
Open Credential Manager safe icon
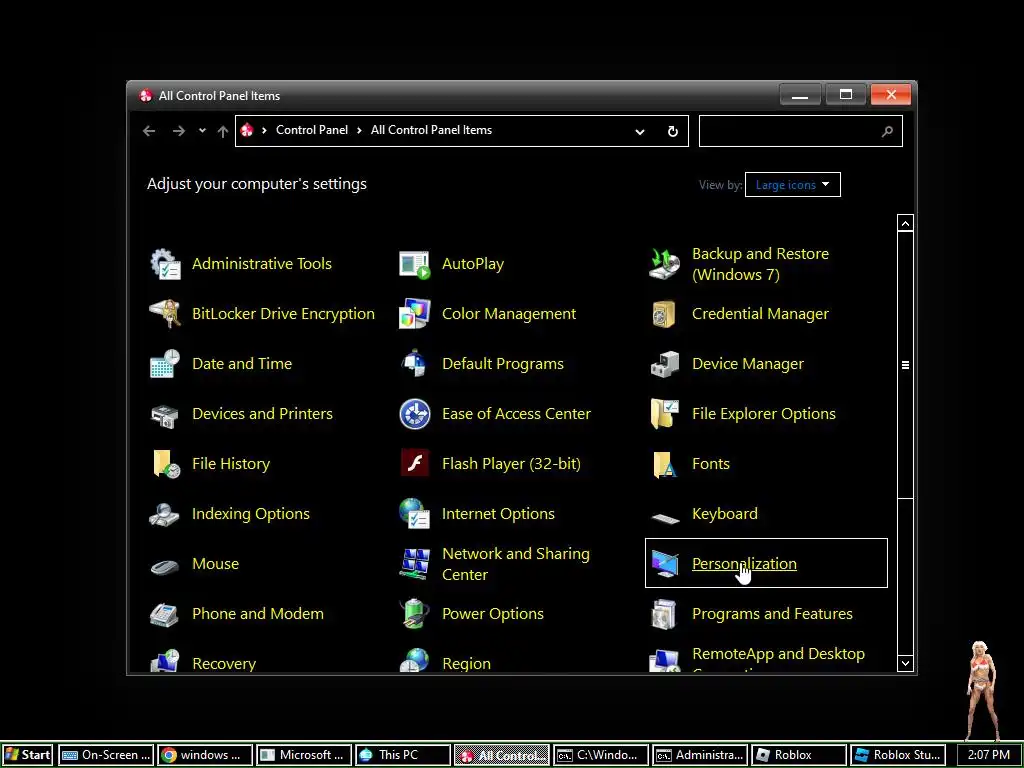[x=665, y=314]
